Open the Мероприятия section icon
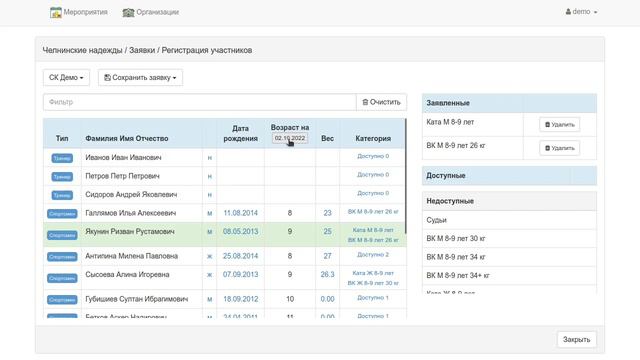Image resolution: width=640 pixels, height=360 pixels. pos(56,12)
